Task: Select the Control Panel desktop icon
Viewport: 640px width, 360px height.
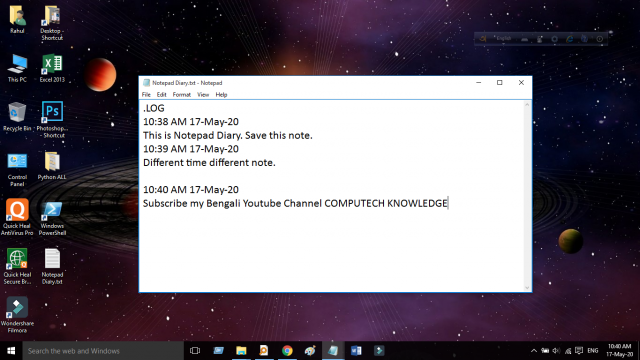Action: tap(17, 169)
